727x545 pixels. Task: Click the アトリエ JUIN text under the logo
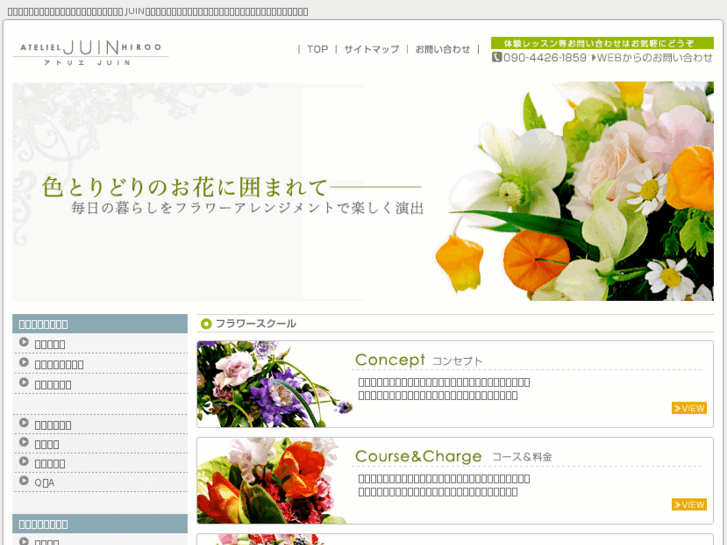(x=87, y=63)
